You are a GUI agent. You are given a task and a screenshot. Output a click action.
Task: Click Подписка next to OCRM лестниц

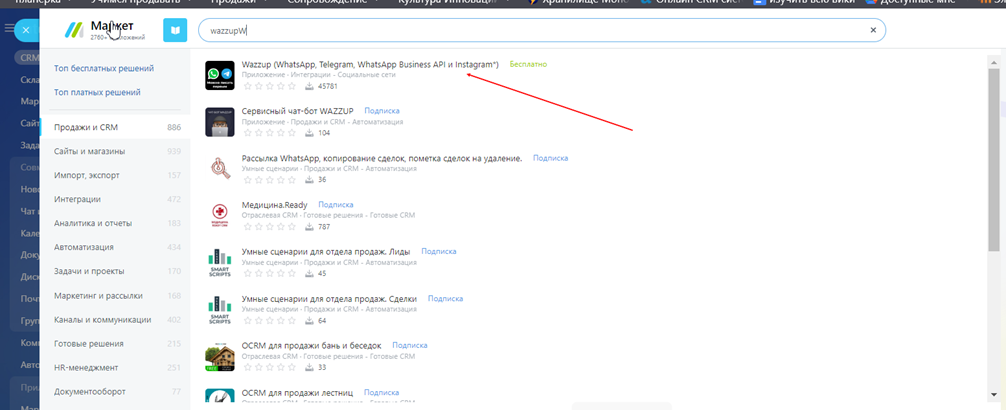click(382, 392)
